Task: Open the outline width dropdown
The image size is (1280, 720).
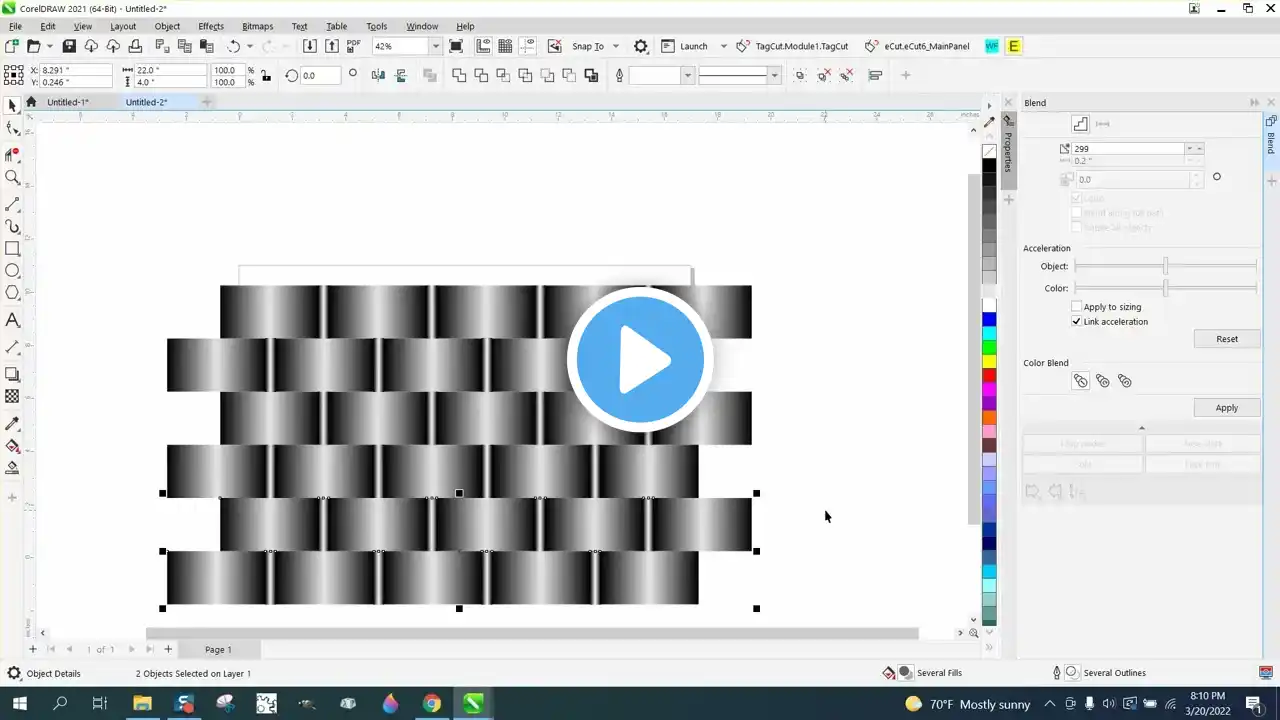Action: [687, 75]
